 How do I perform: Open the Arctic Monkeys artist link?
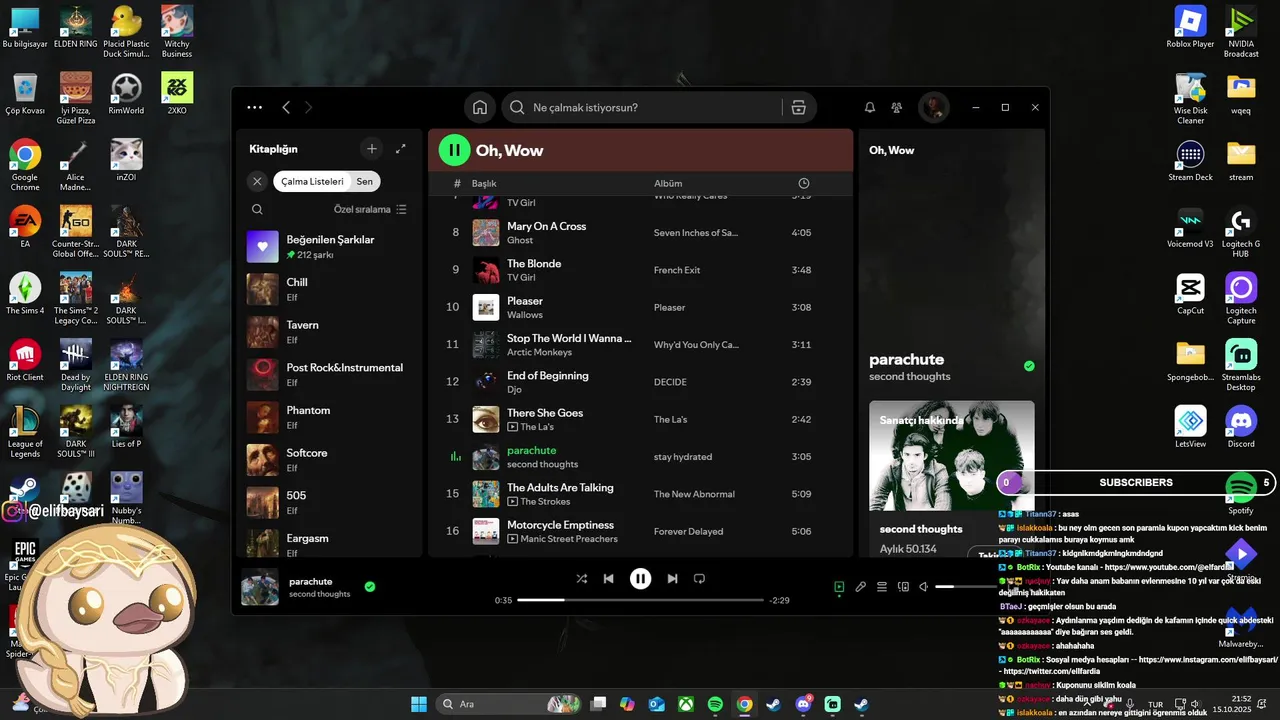(539, 352)
